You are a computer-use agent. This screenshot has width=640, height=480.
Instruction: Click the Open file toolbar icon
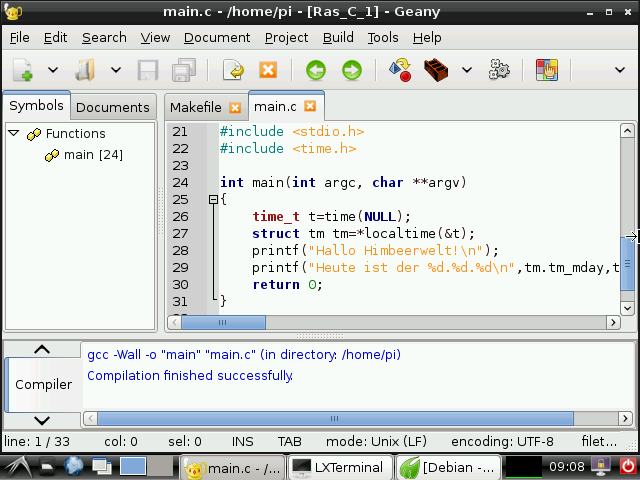coord(85,70)
